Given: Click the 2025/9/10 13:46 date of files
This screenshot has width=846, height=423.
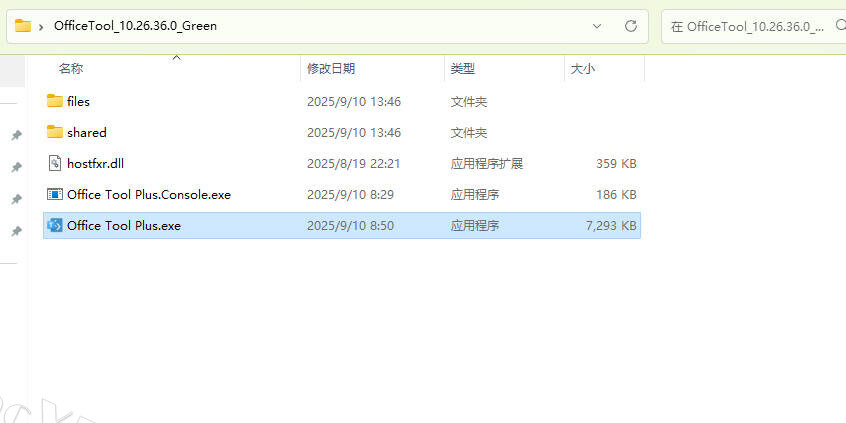Looking at the screenshot, I should (x=354, y=101).
